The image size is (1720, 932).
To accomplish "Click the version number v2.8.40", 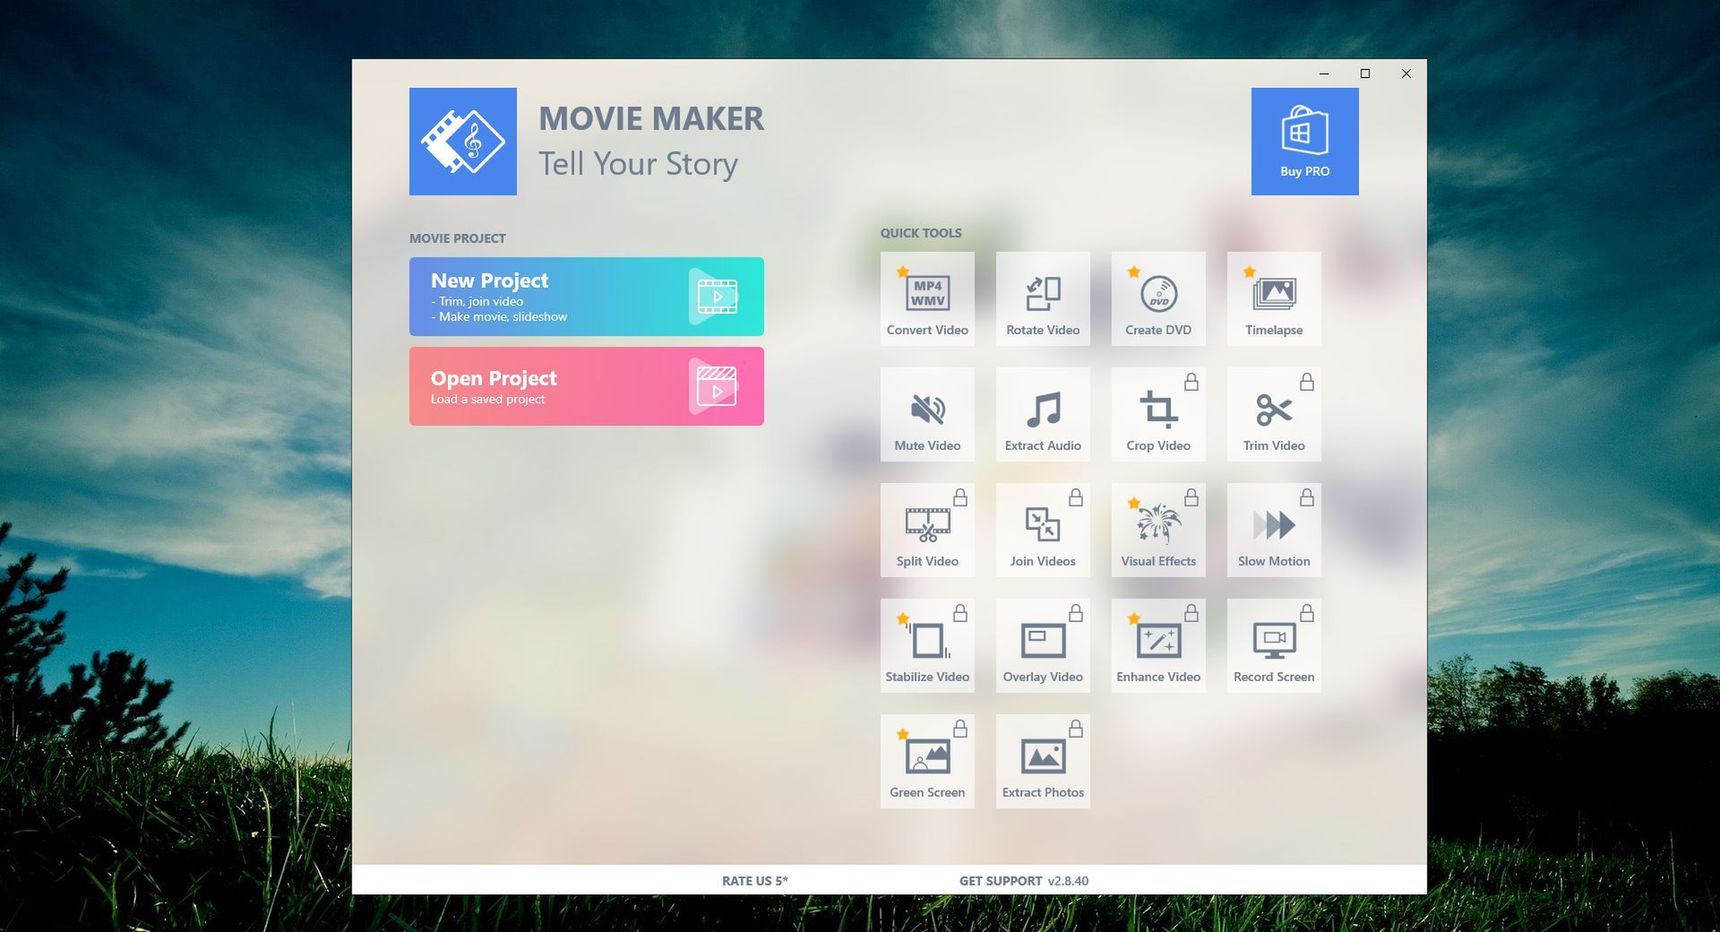I will click(1068, 881).
